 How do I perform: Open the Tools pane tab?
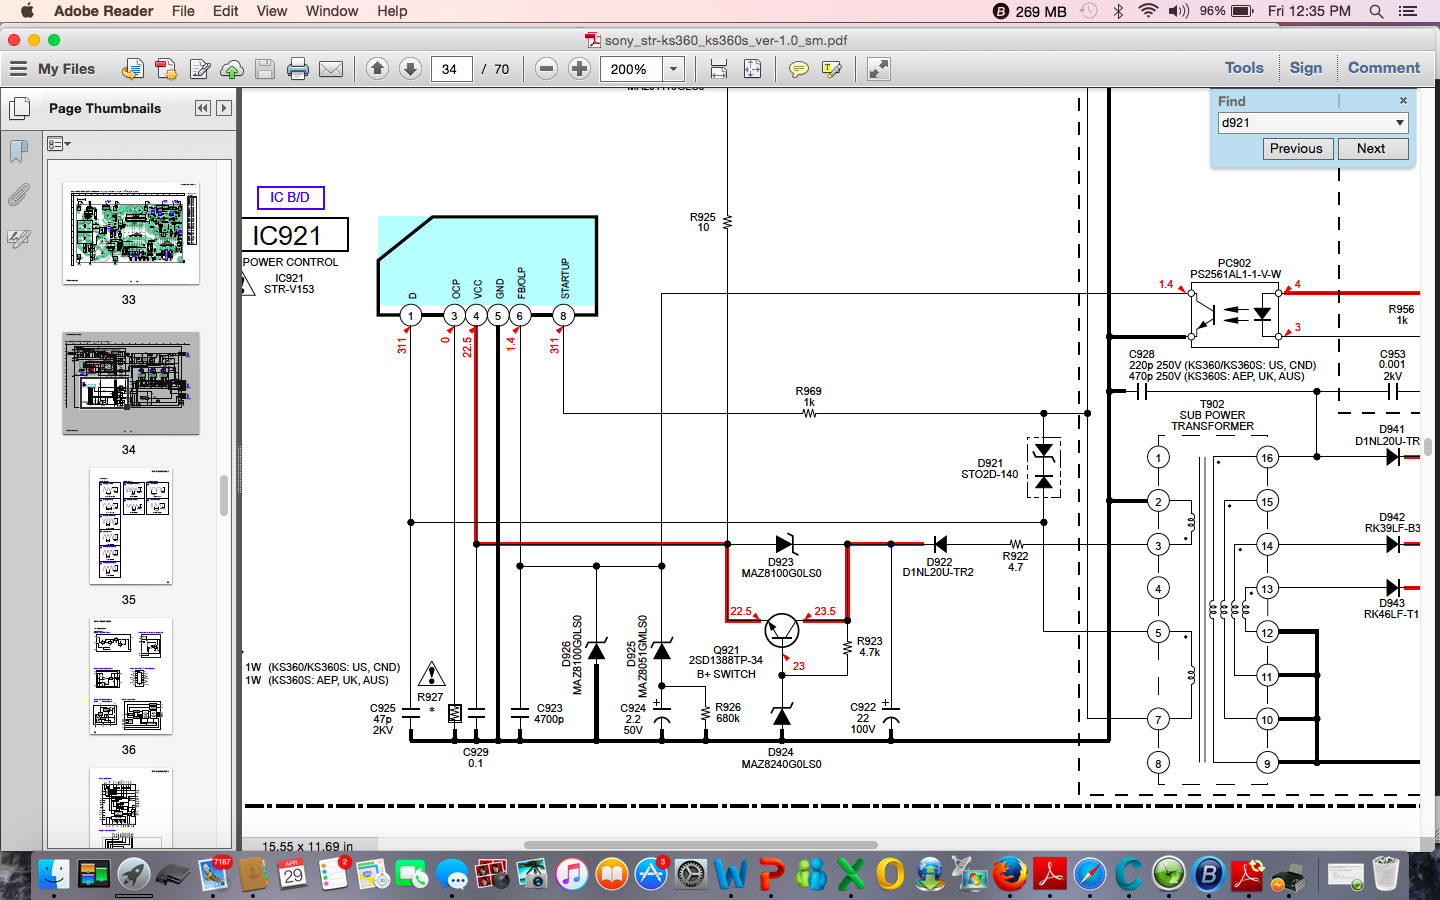[x=1244, y=68]
